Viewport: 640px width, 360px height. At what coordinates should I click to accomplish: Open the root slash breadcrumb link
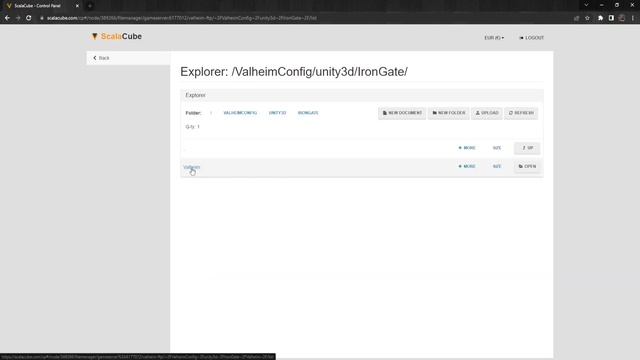pos(211,113)
